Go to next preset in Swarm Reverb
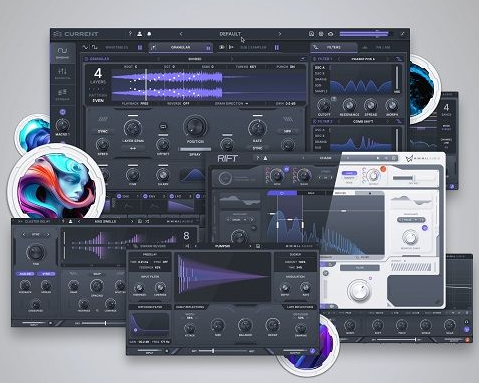The image size is (479, 383). (x=250, y=246)
